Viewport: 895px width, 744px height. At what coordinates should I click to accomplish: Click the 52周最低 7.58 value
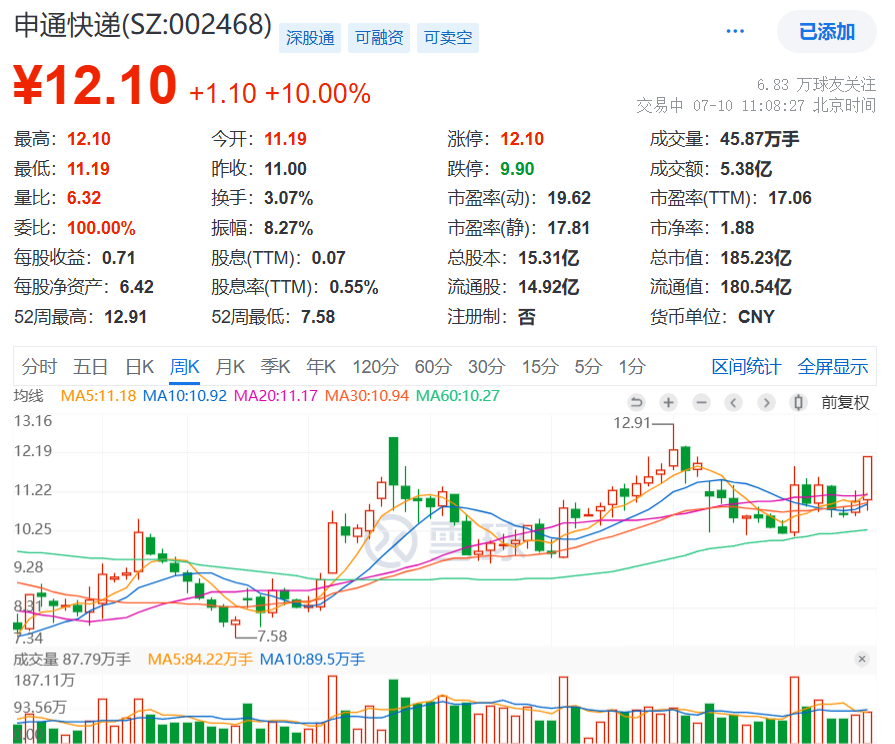[318, 317]
